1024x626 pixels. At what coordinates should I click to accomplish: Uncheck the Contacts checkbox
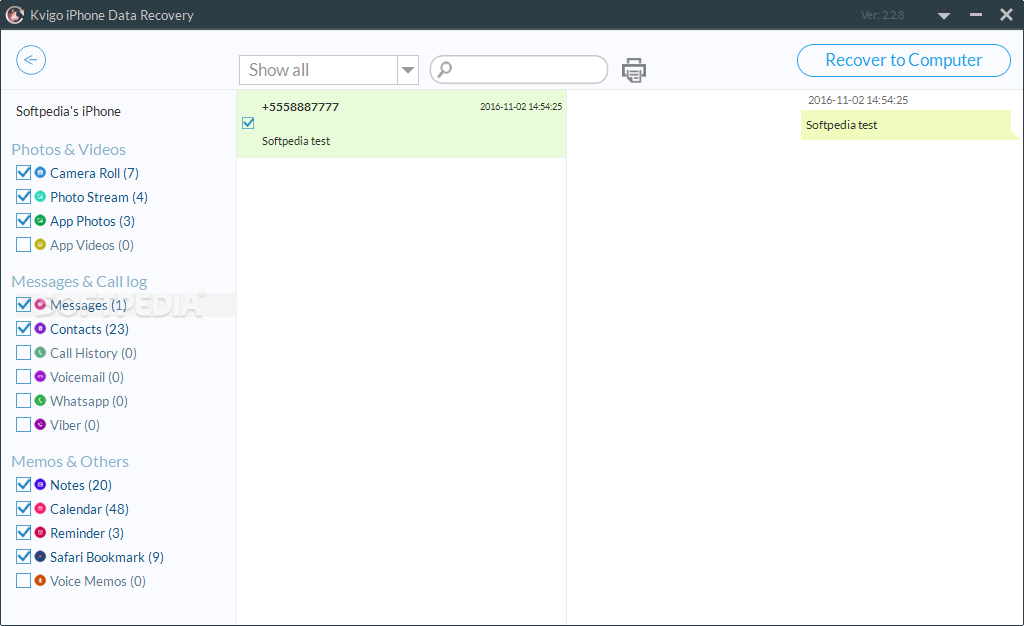pyautogui.click(x=24, y=328)
